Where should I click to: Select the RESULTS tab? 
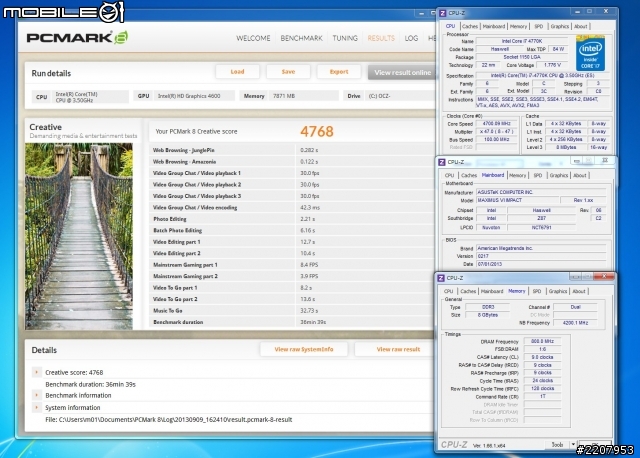pos(381,38)
